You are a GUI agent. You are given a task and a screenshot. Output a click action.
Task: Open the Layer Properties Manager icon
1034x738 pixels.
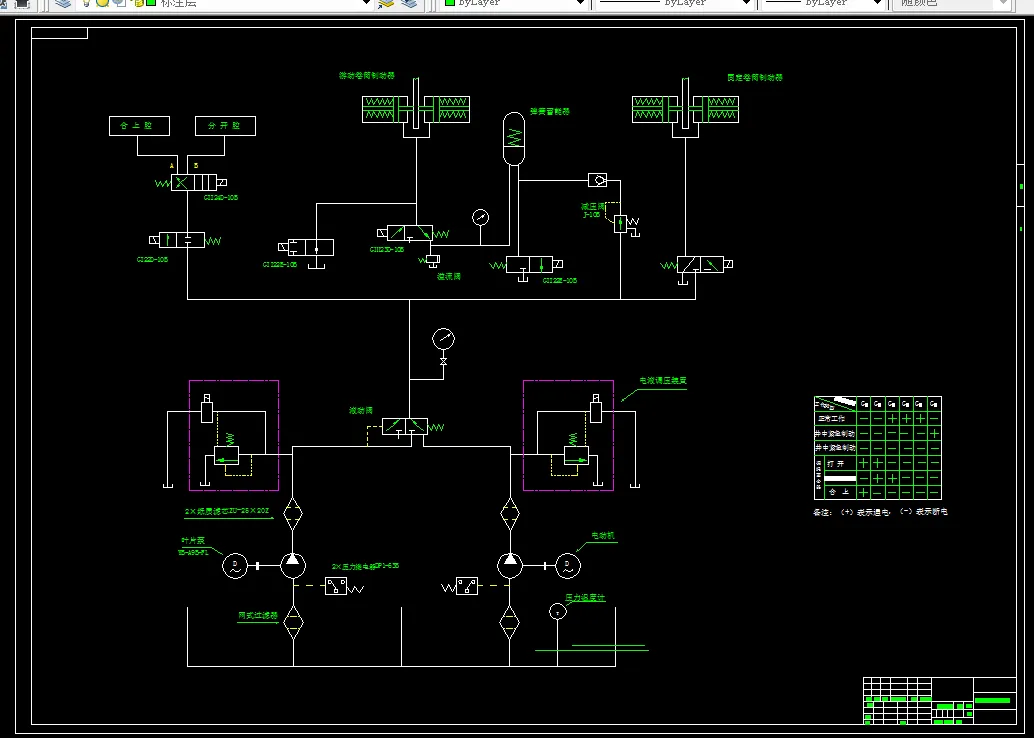point(63,3)
